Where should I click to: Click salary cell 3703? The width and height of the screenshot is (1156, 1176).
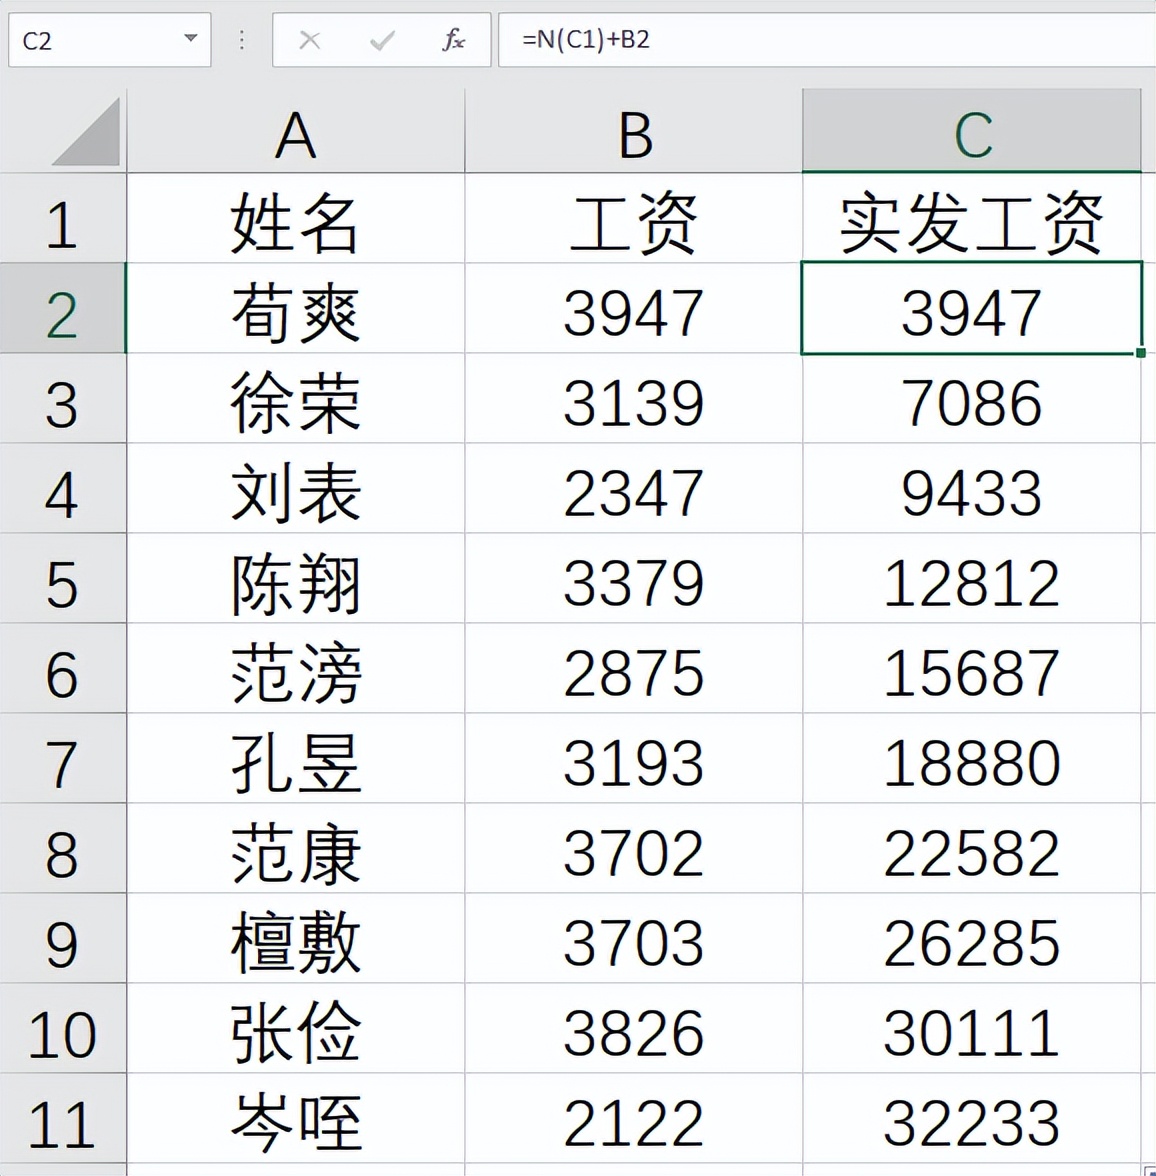coord(634,938)
